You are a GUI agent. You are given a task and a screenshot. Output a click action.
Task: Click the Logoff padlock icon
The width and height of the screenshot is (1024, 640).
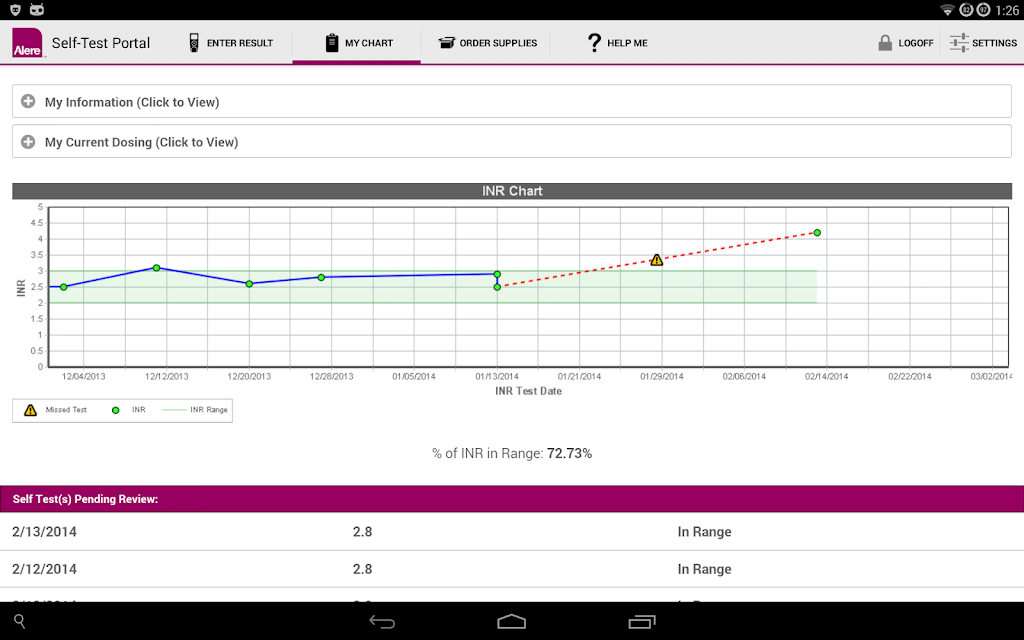coord(885,42)
